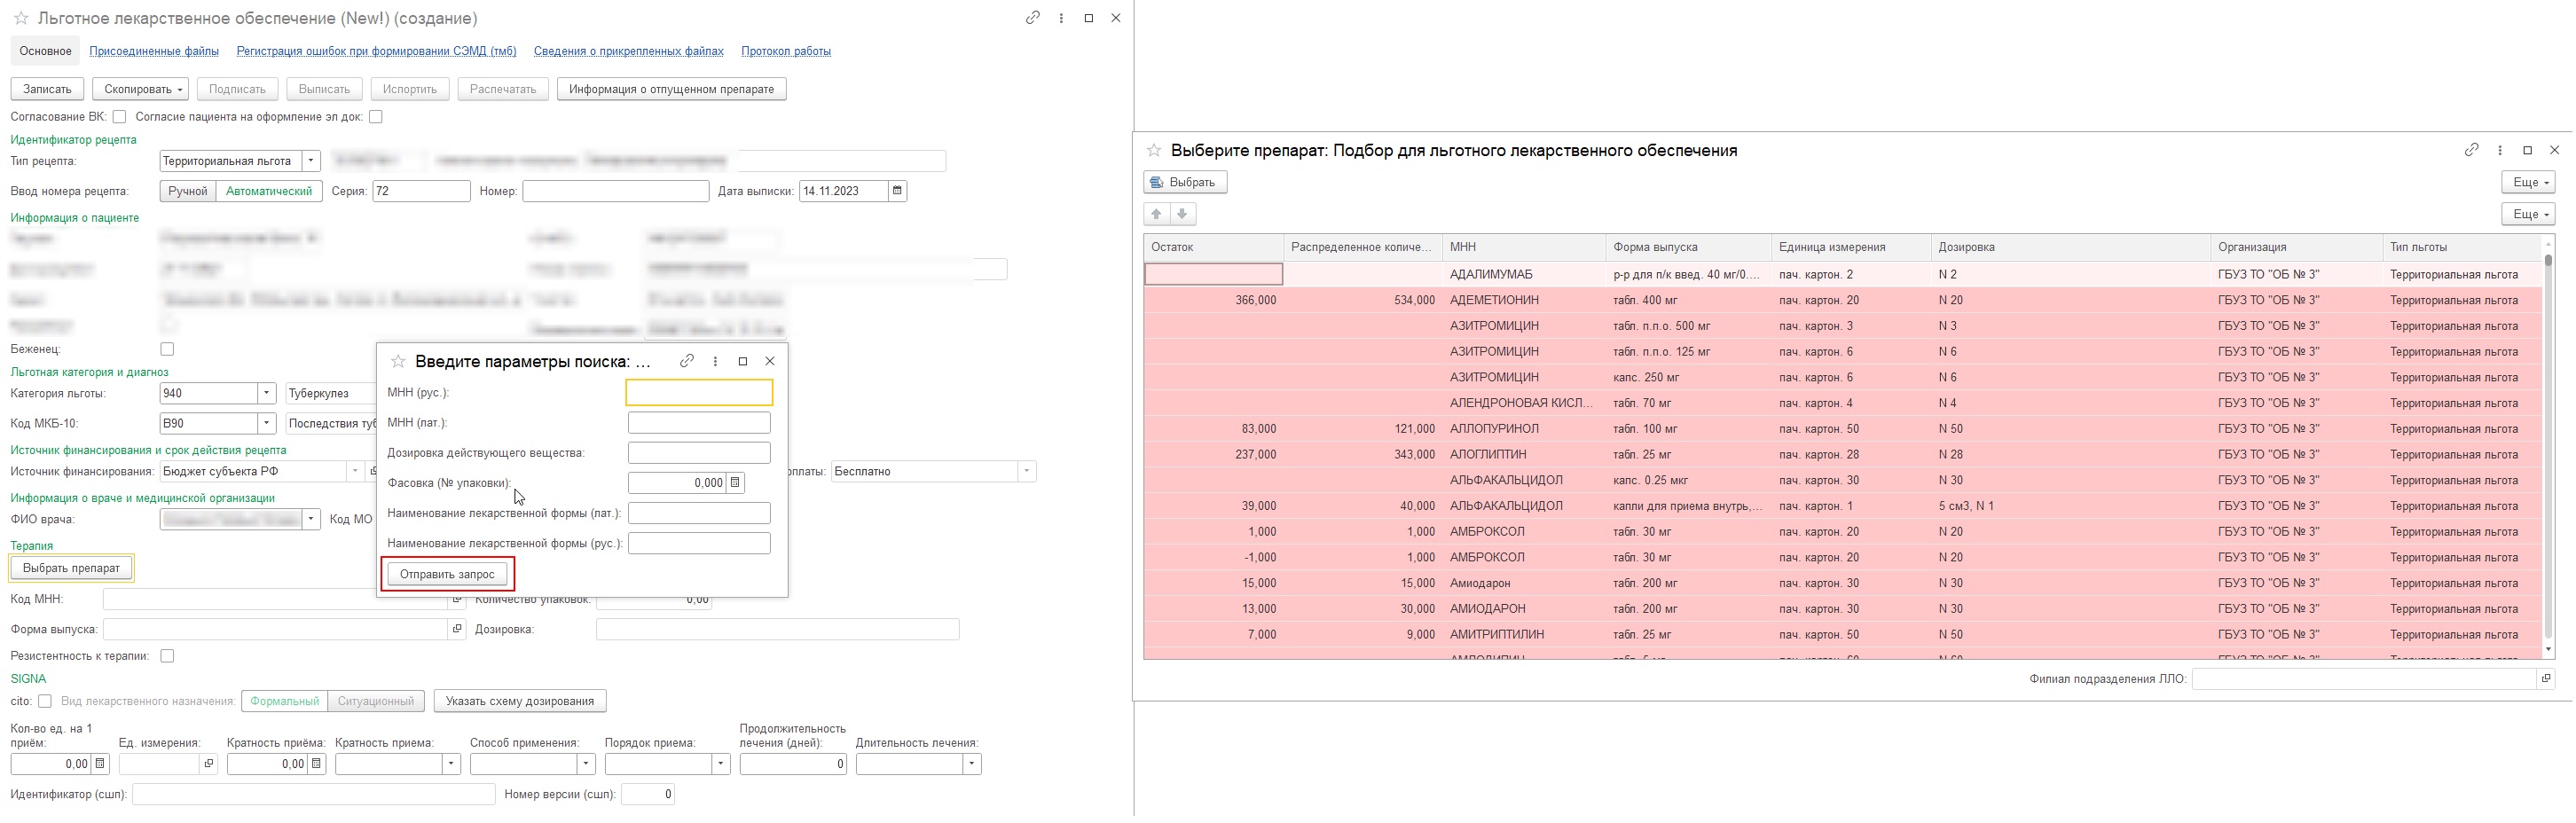The width and height of the screenshot is (2576, 823).
Task: Select Автоматический recipe number entry
Action: [x=269, y=191]
